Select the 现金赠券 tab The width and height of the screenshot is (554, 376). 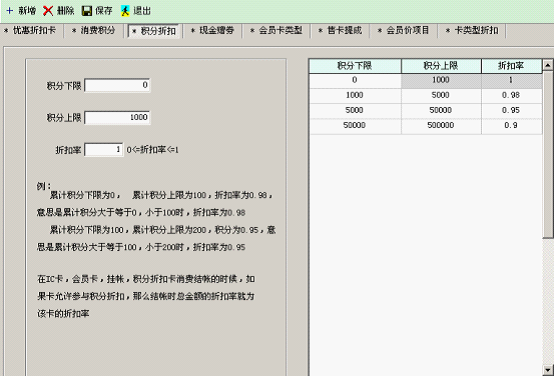213,31
